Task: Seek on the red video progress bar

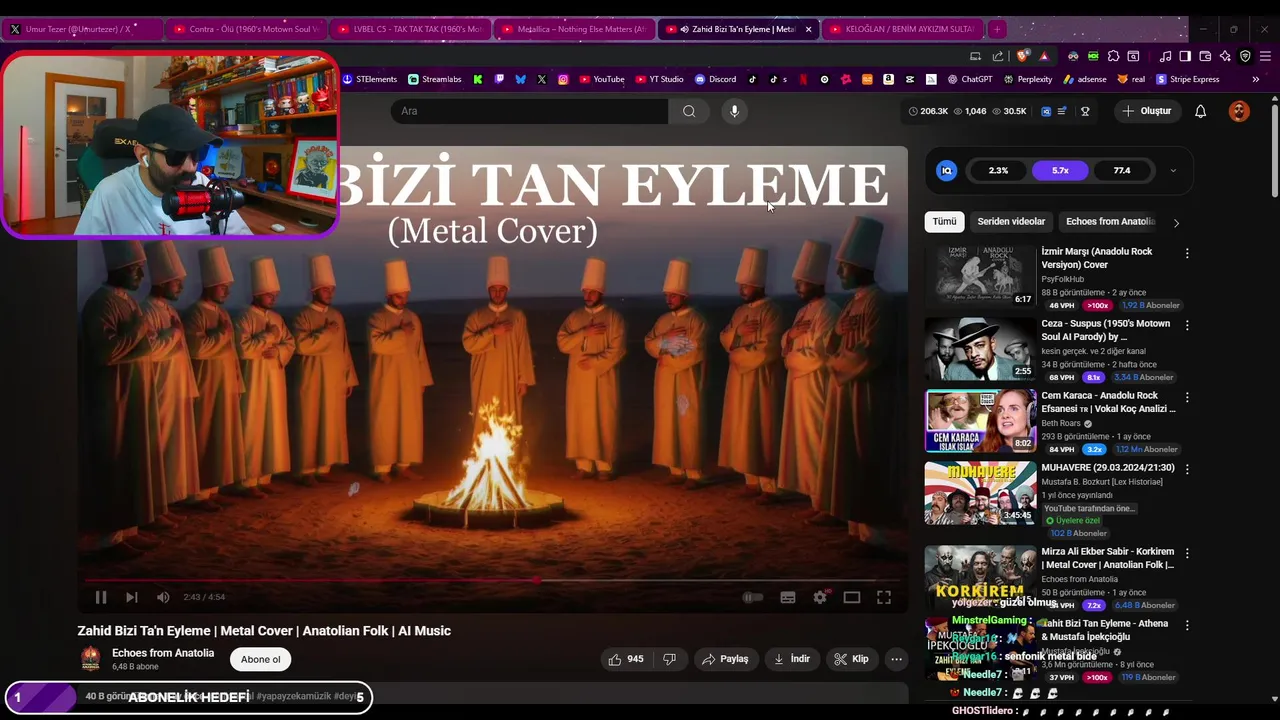Action: (x=492, y=580)
